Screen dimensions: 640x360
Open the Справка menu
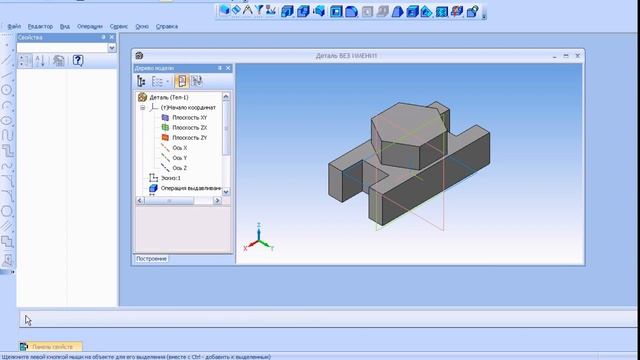click(167, 26)
